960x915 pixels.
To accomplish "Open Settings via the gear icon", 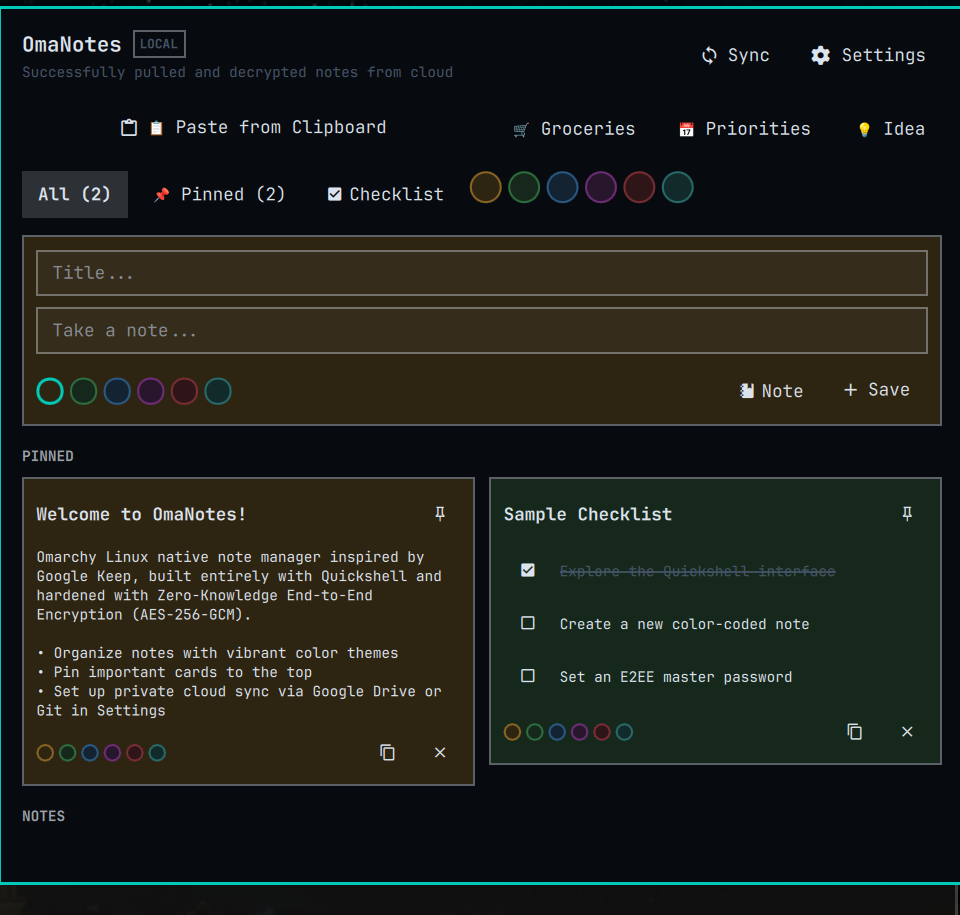I will click(820, 56).
